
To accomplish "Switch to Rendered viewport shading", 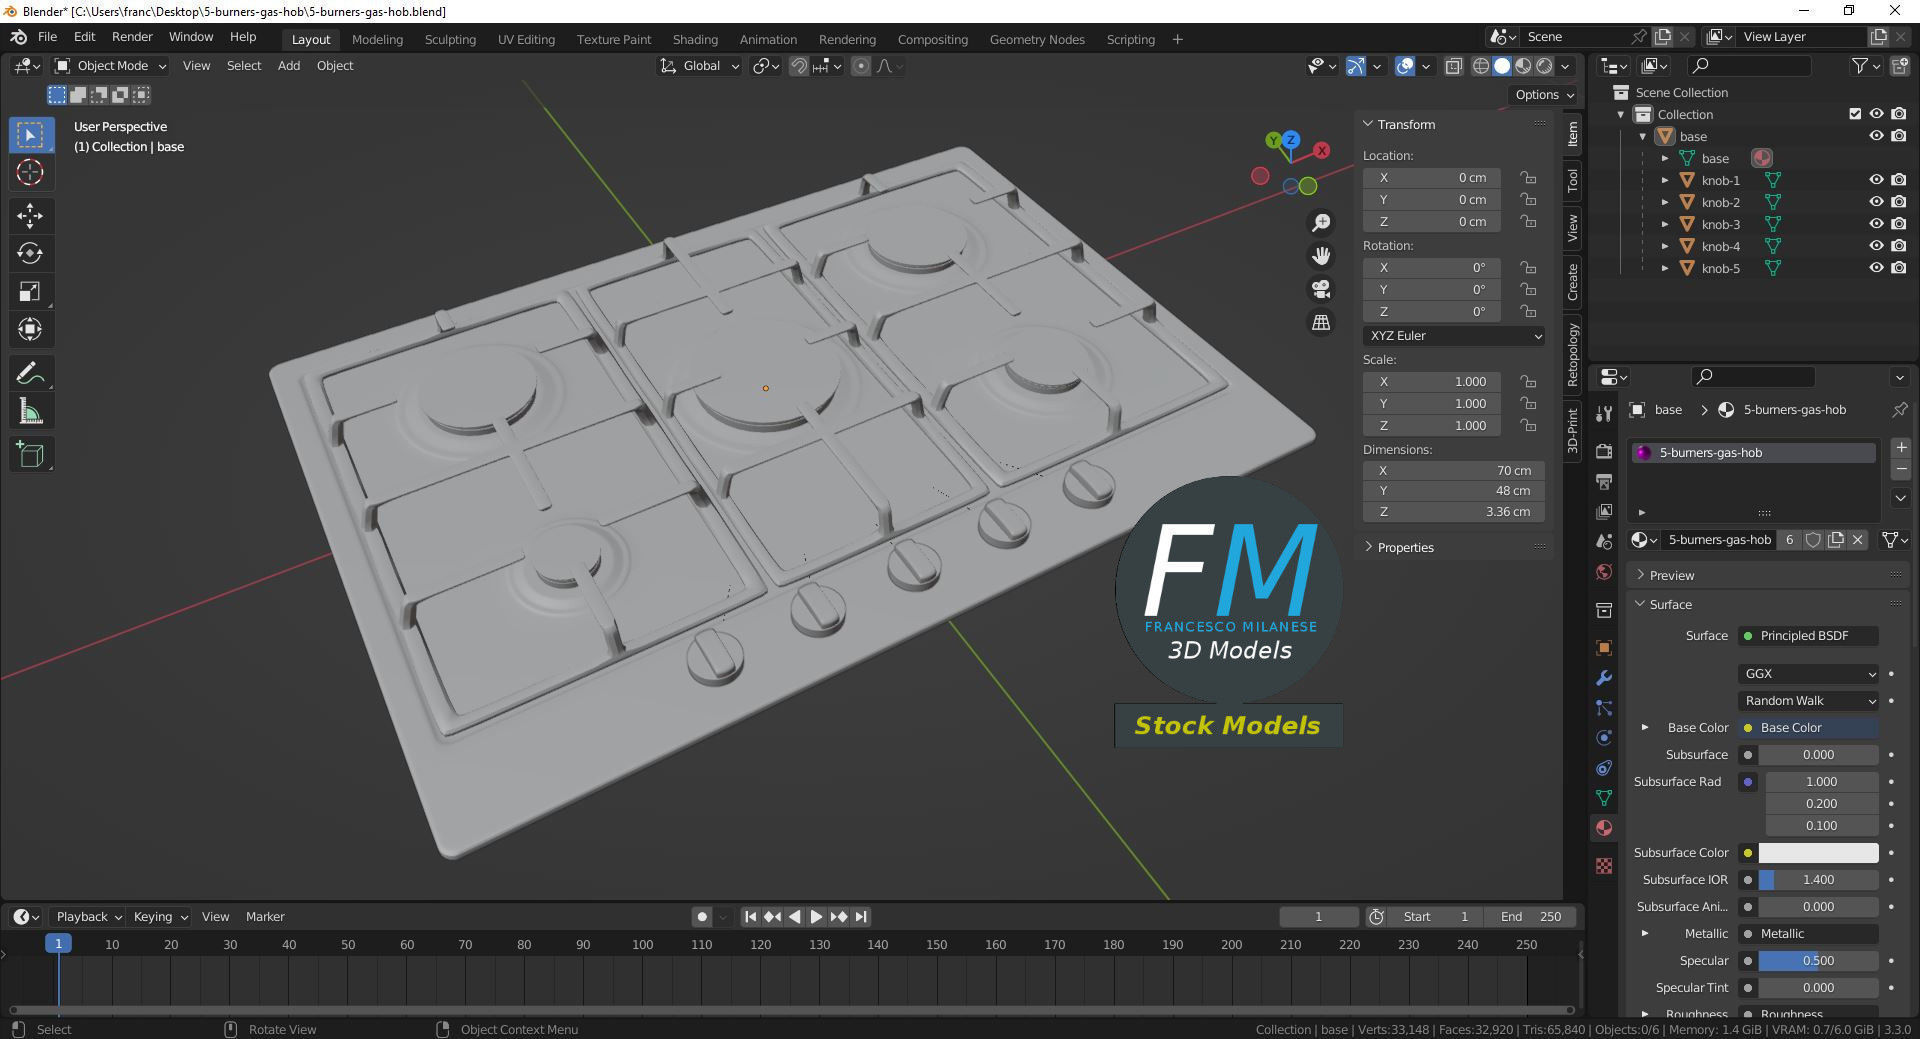I will click(1545, 66).
